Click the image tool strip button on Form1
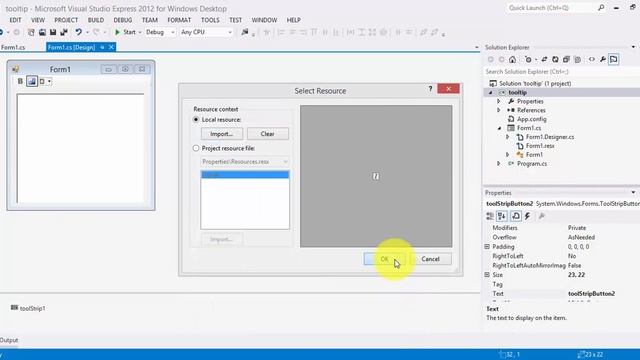The width and height of the screenshot is (640, 360). coord(31,81)
